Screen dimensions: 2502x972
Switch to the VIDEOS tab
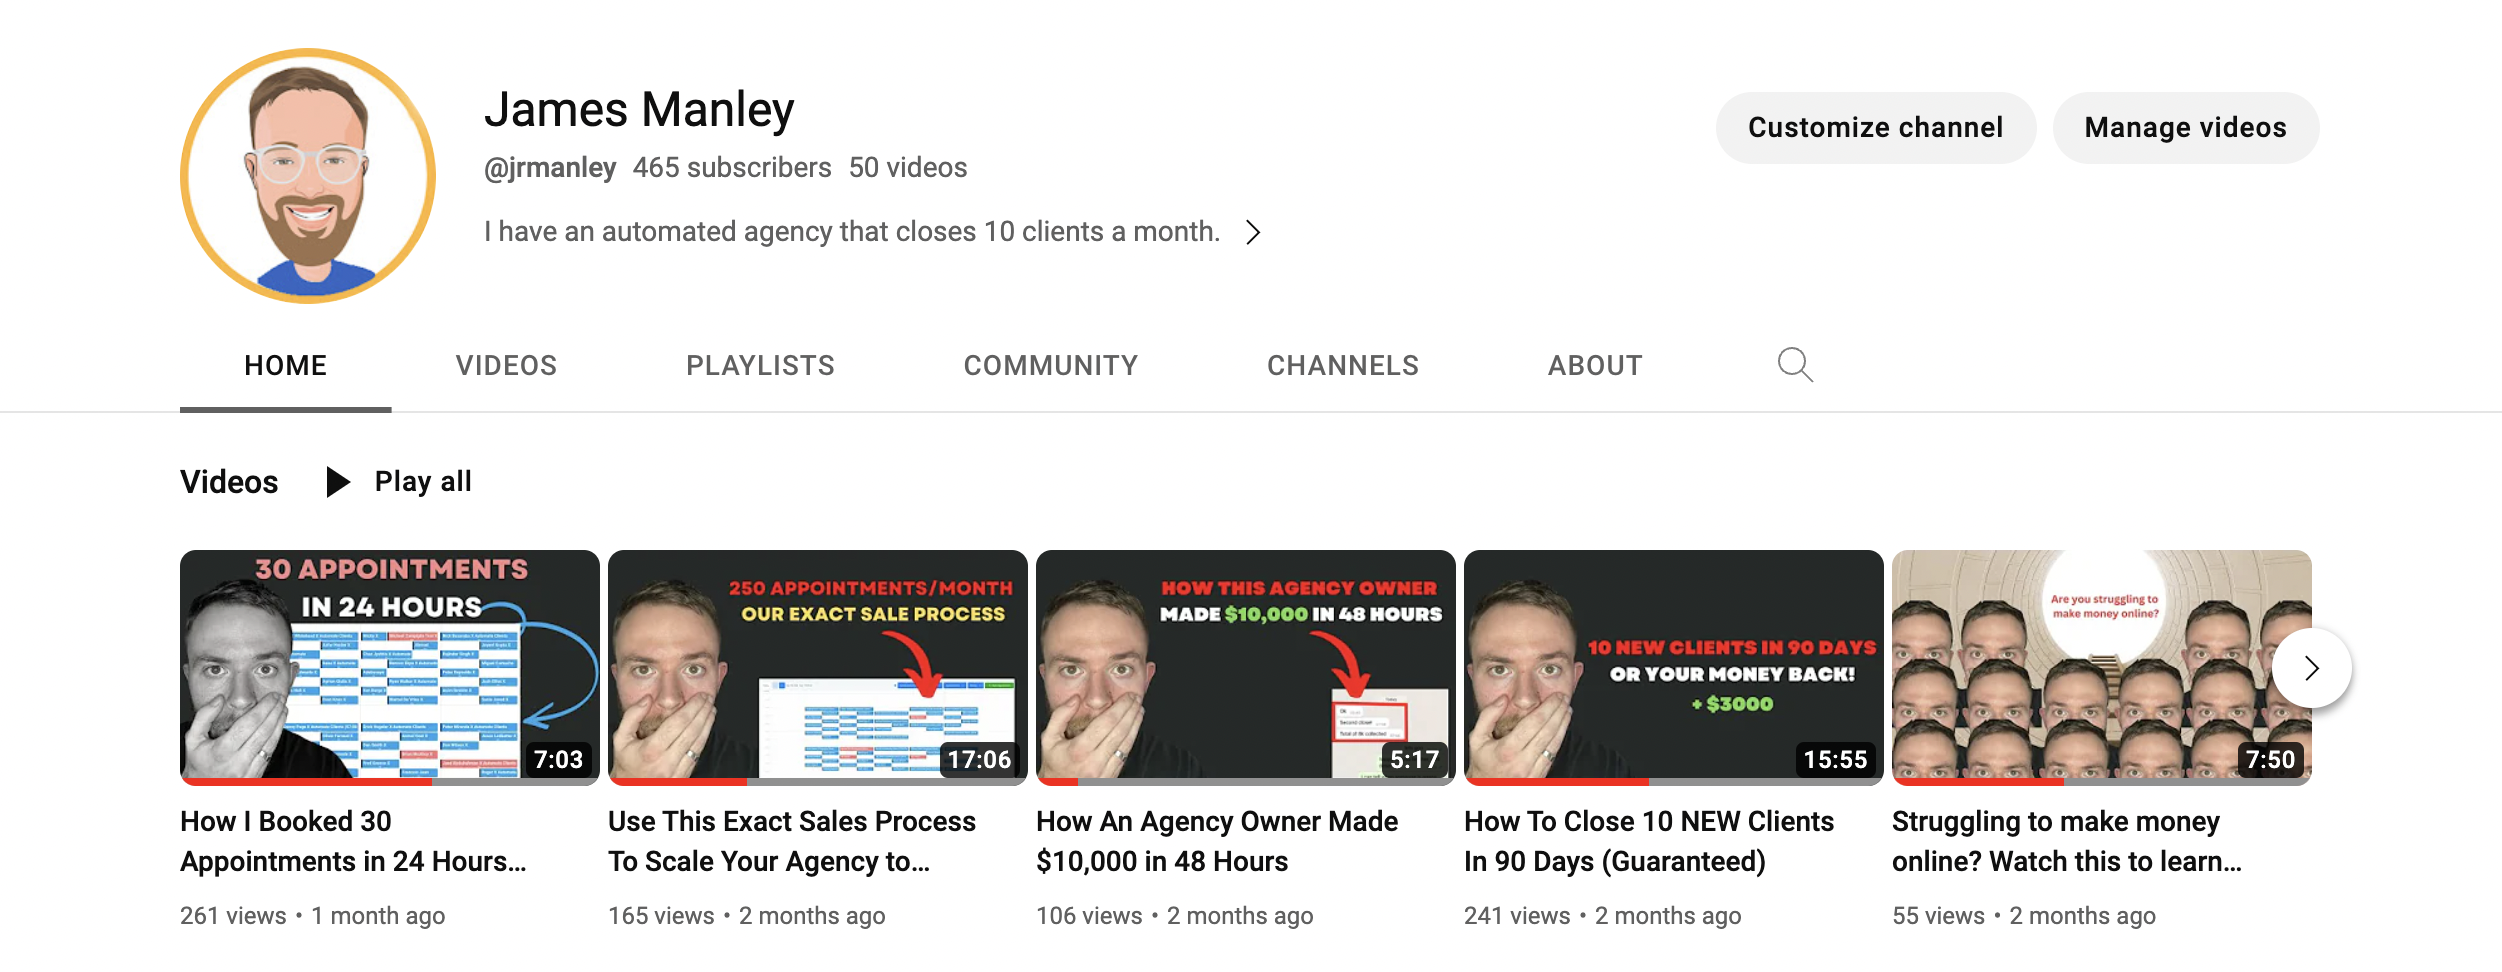point(506,365)
